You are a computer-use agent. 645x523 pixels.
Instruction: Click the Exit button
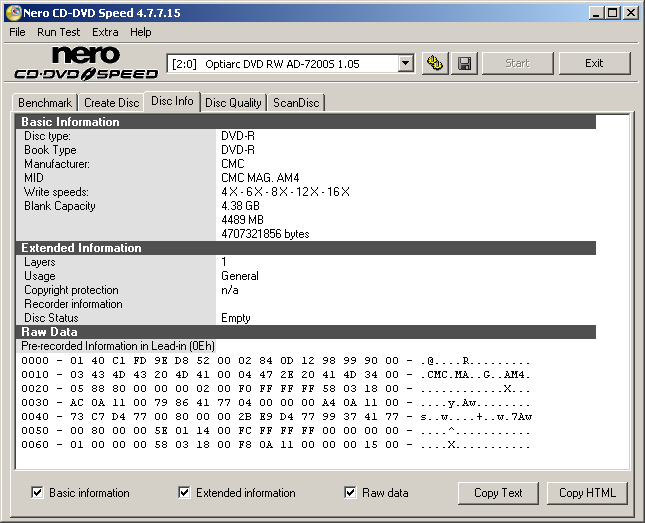point(594,64)
